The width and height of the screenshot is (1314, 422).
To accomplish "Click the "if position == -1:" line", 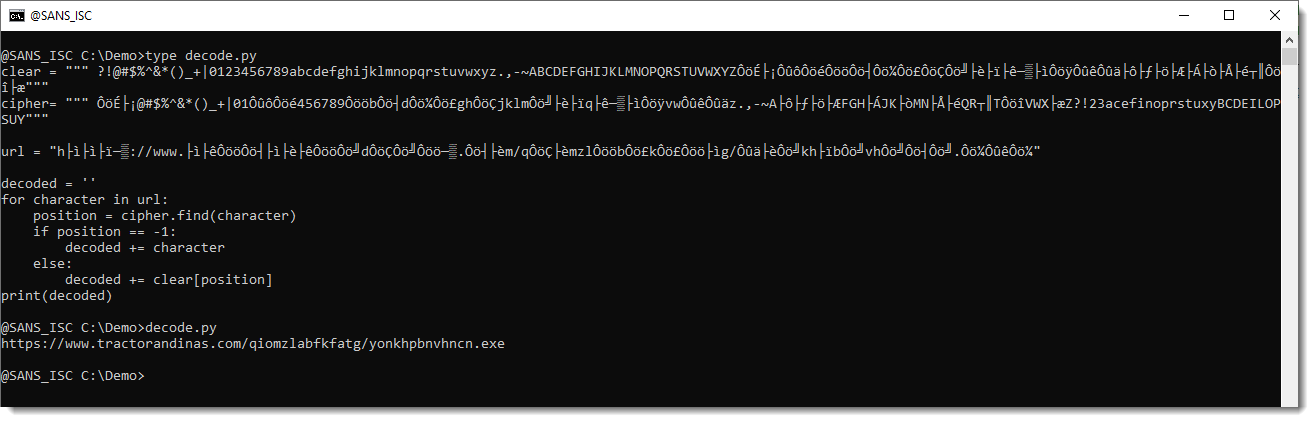I will 105,232.
